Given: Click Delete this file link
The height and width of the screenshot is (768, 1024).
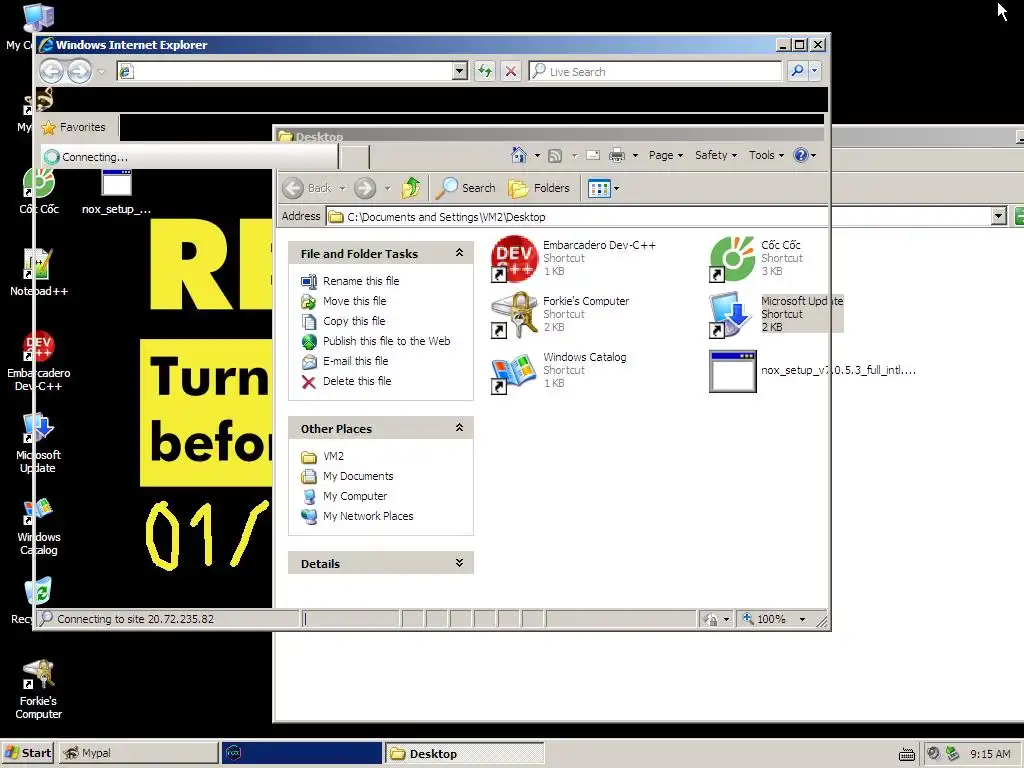Looking at the screenshot, I should (357, 381).
